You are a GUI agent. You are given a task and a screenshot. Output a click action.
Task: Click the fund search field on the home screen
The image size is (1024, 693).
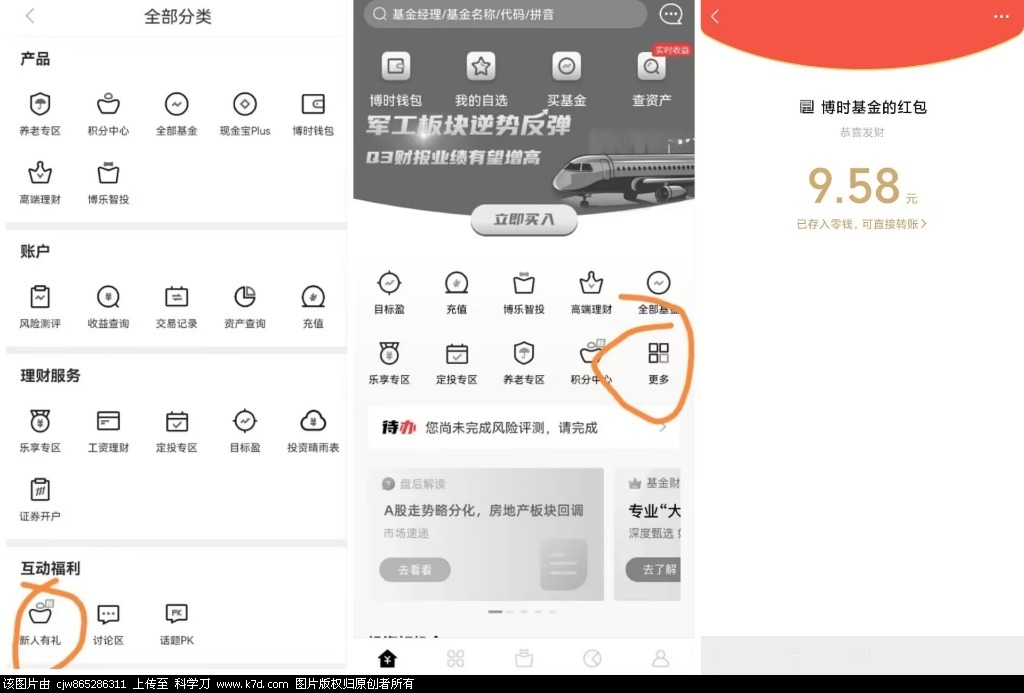(x=505, y=14)
